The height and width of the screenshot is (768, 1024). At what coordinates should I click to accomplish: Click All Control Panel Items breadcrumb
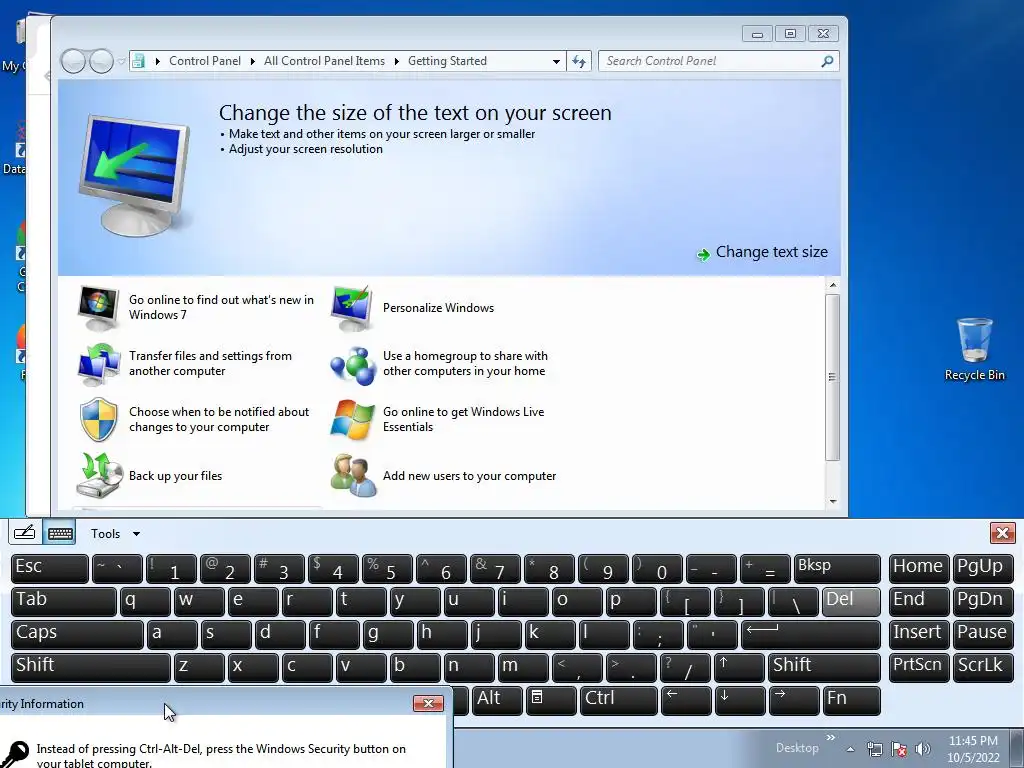point(325,61)
